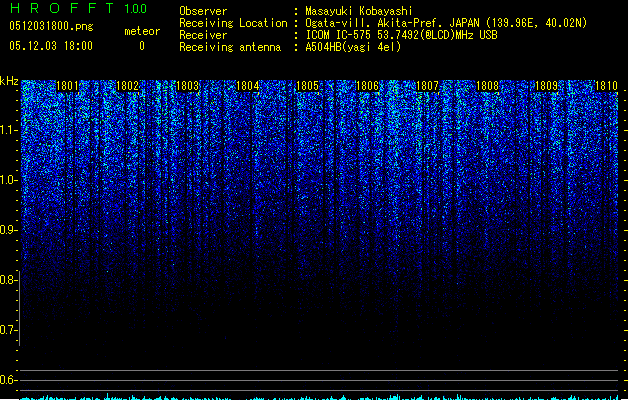Click the 1810 time marker
The height and width of the screenshot is (400, 629).
(606, 86)
